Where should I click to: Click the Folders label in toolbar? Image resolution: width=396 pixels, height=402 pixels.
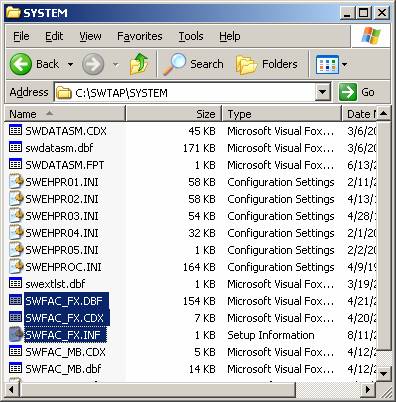pyautogui.click(x=280, y=64)
